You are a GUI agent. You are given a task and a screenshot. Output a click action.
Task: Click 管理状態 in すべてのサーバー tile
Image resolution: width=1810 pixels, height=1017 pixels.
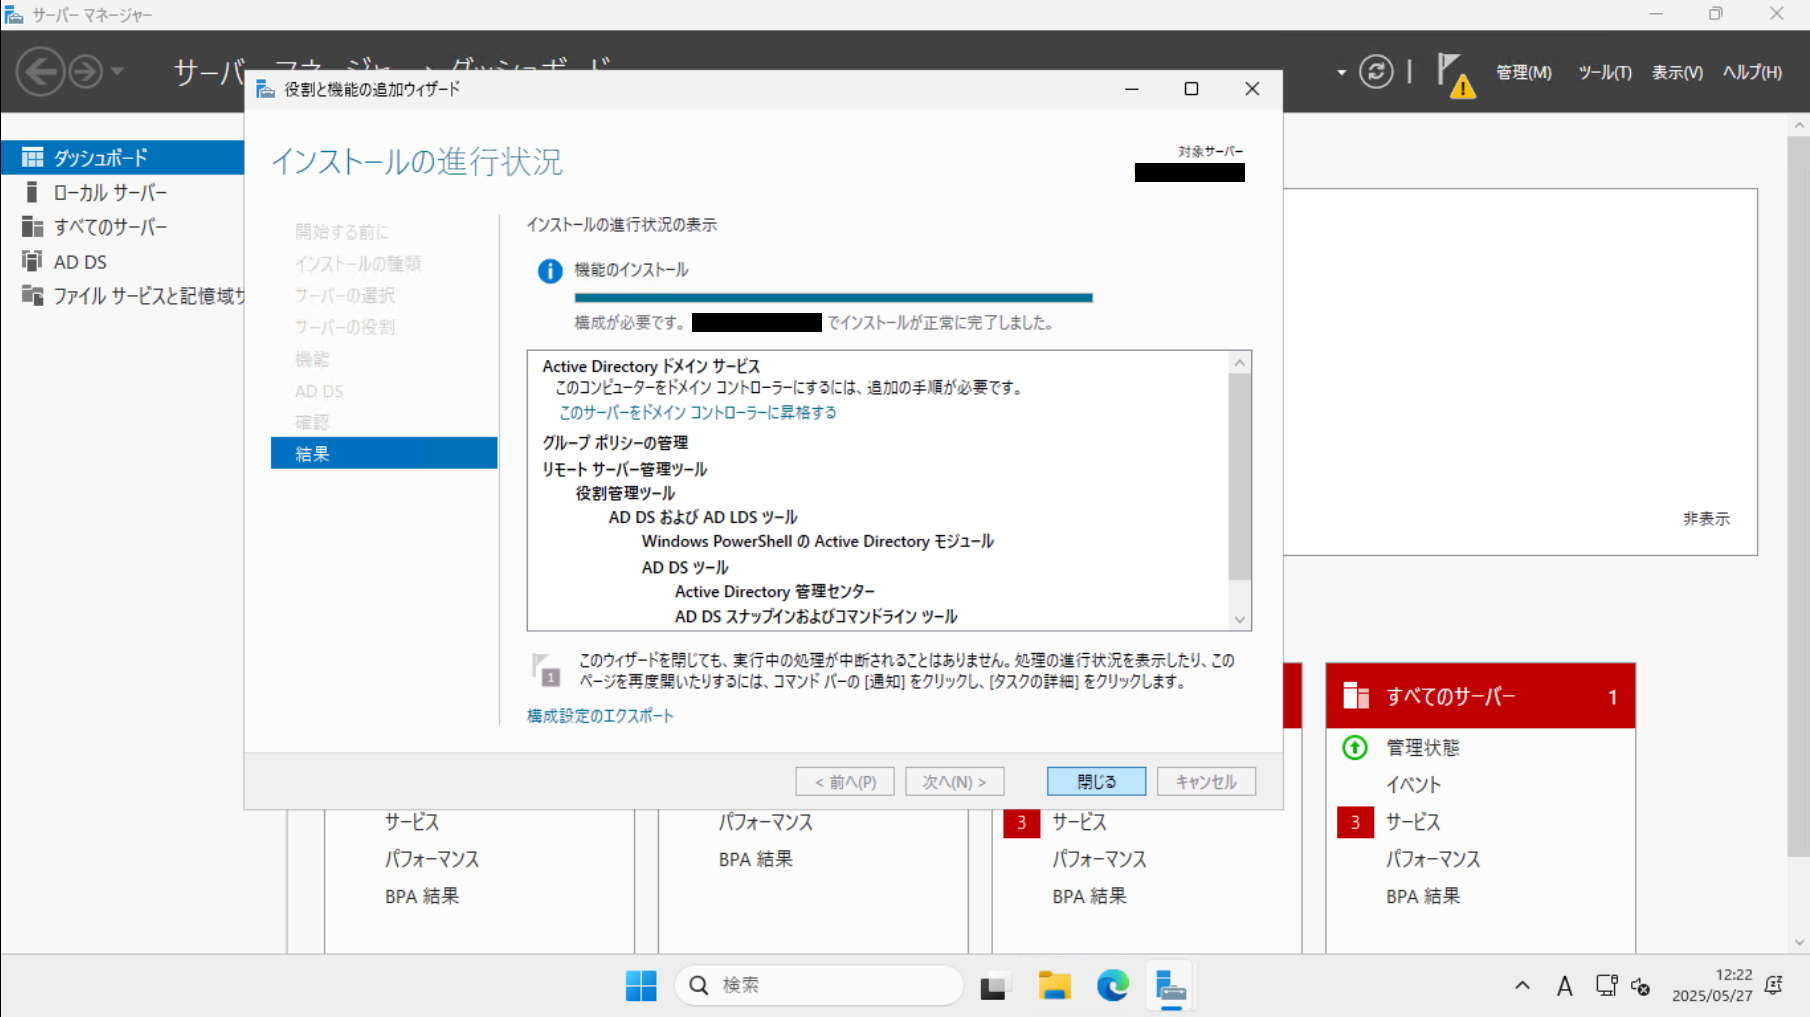pyautogui.click(x=1422, y=747)
